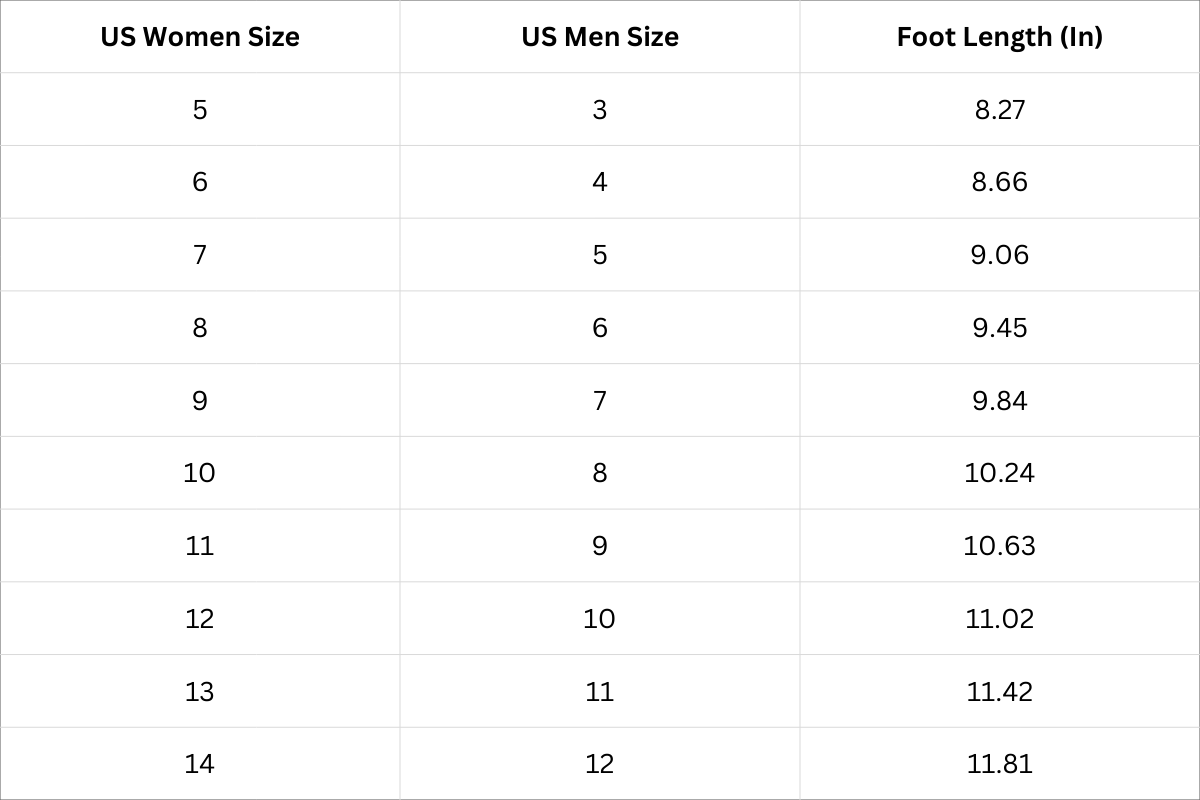Select the 10.63 foot length cell
Image resolution: width=1200 pixels, height=800 pixels.
pos(1000,546)
